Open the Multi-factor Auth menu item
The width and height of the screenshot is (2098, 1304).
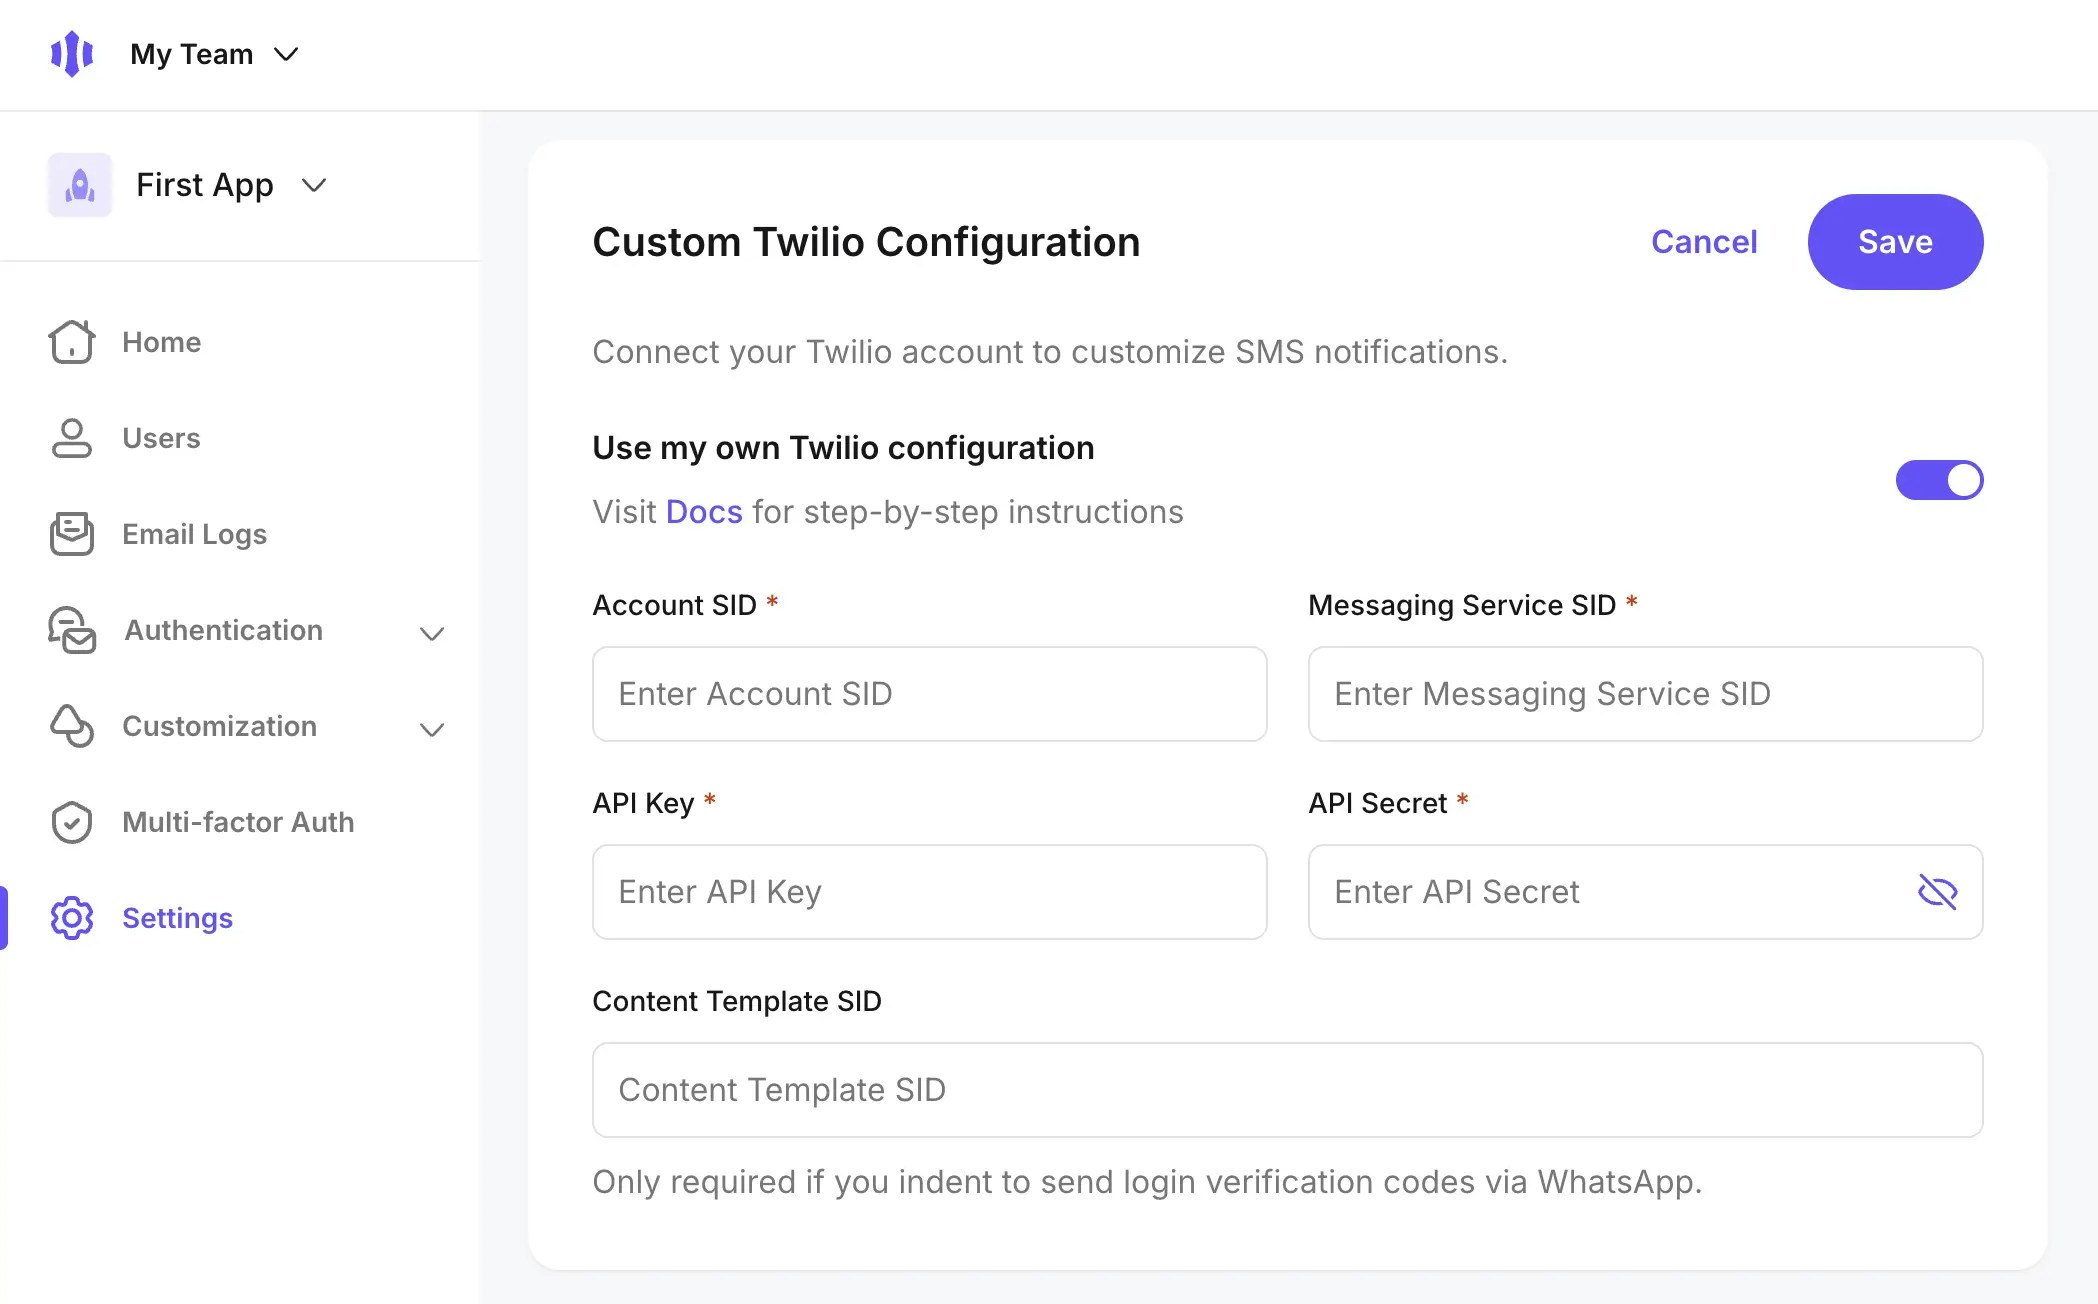pos(238,822)
